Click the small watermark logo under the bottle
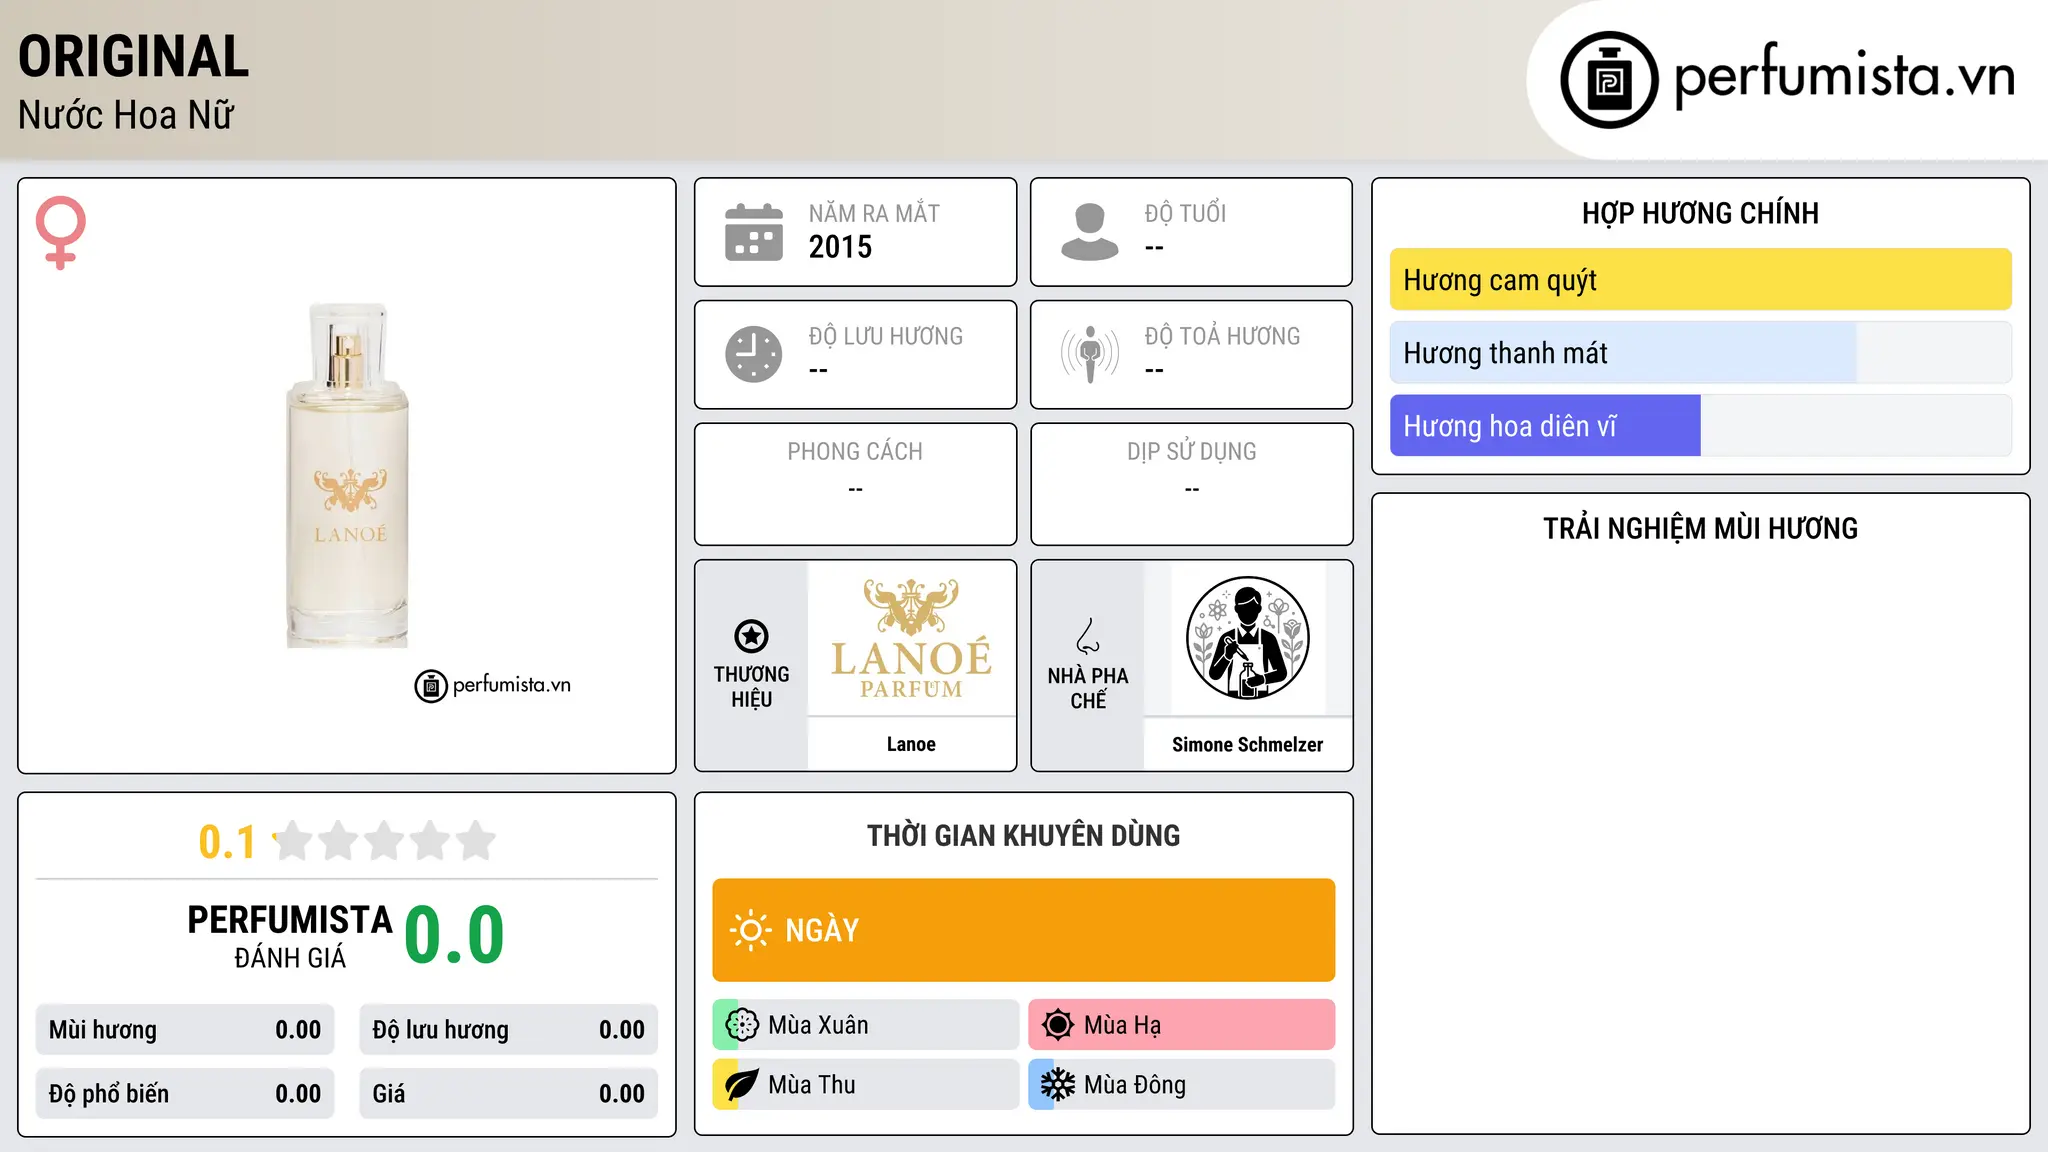 [x=493, y=686]
